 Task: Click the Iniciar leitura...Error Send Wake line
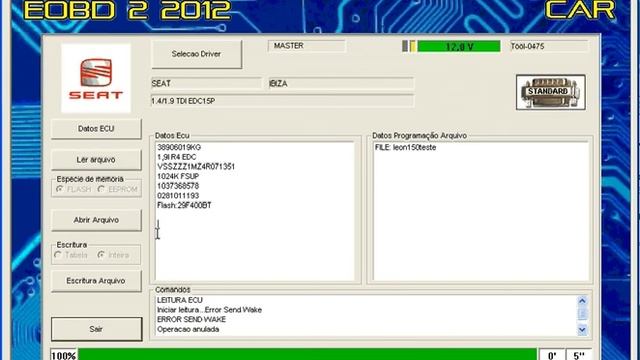pos(209,310)
